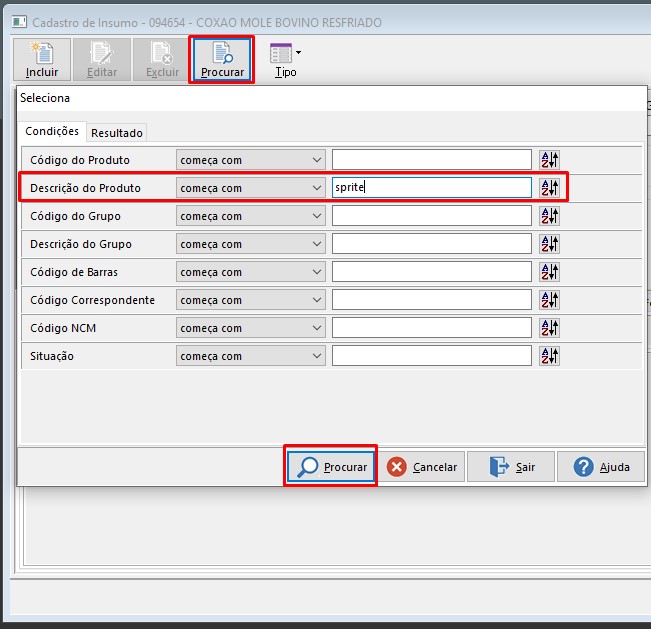
Task: Switch to the Condições tab
Action: click(52, 131)
